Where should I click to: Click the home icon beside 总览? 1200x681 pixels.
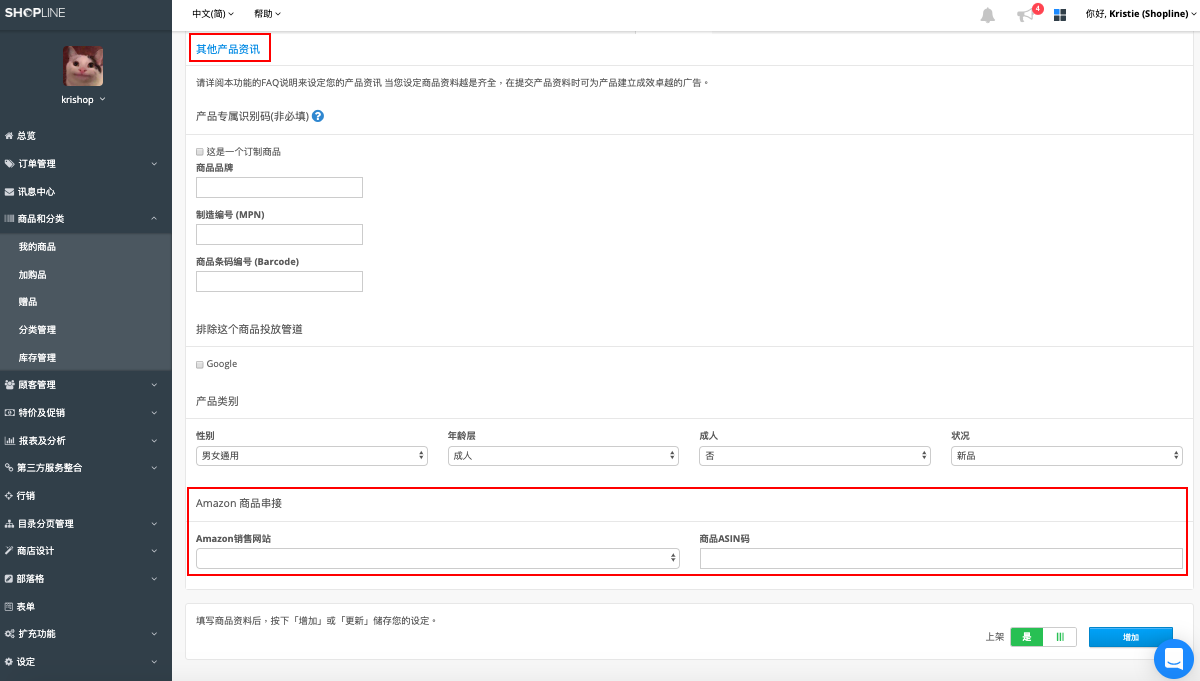tap(9, 135)
